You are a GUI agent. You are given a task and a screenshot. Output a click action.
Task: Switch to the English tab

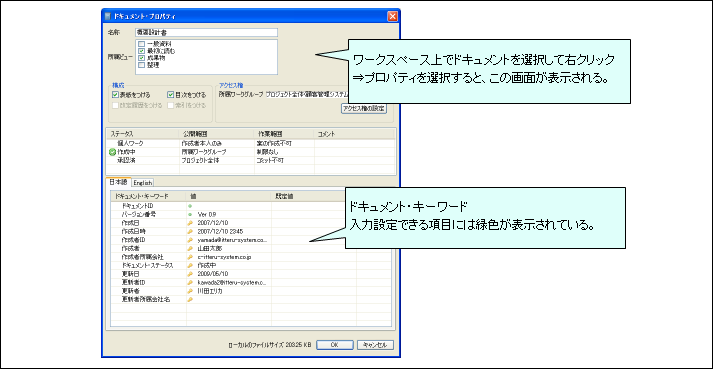point(143,182)
